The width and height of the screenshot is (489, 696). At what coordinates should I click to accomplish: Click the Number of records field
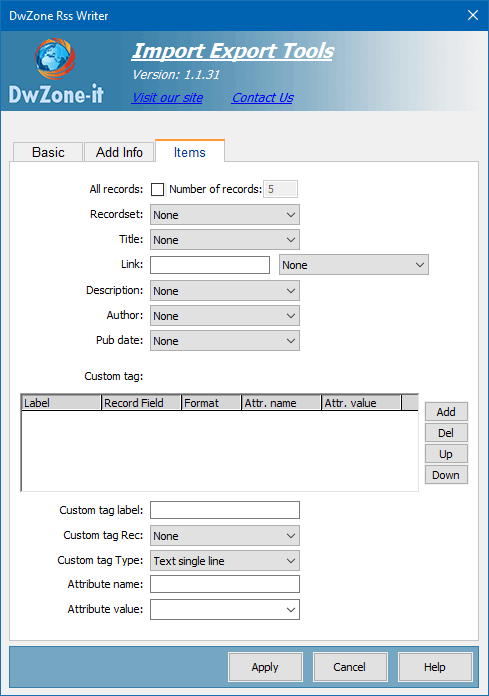(x=280, y=189)
